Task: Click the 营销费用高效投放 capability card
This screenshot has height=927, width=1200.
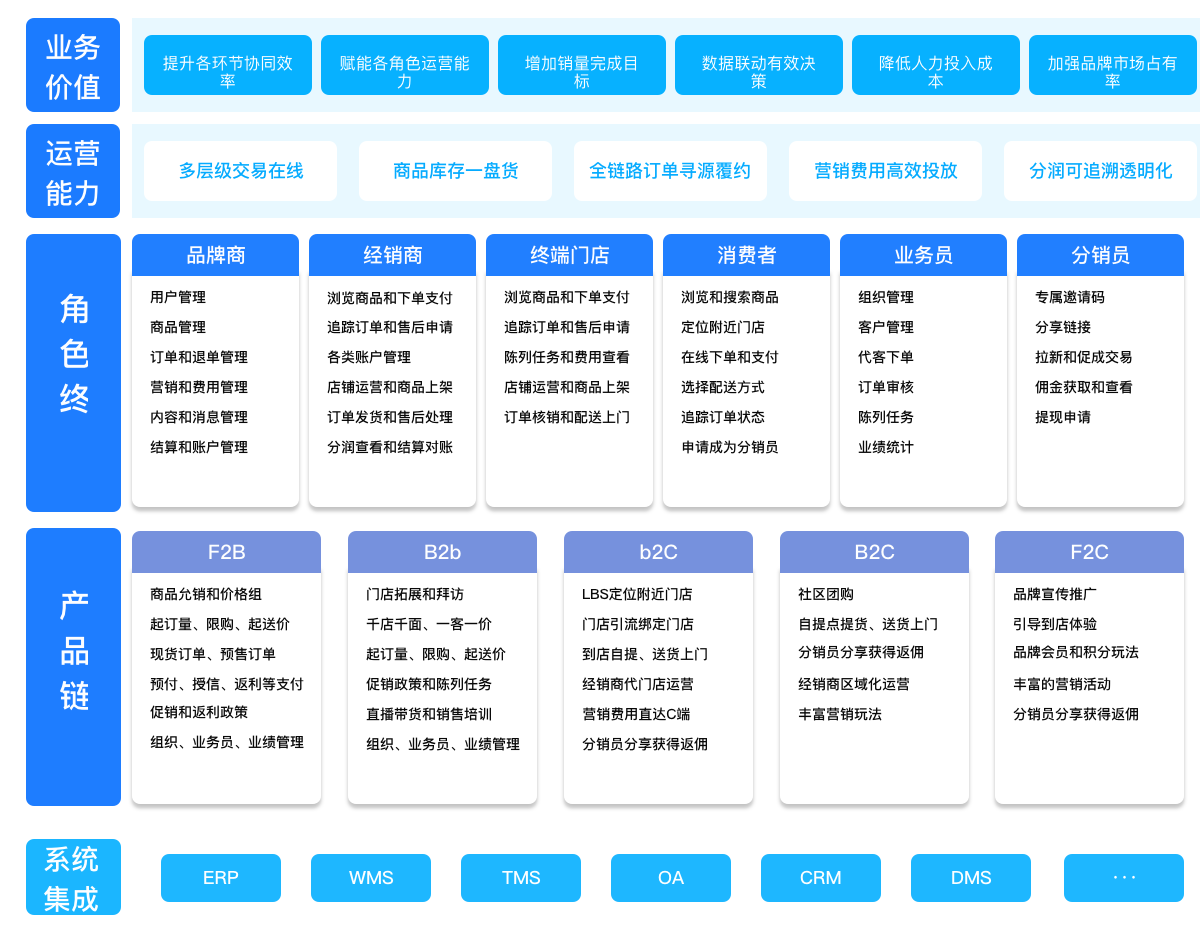Action: tap(885, 171)
